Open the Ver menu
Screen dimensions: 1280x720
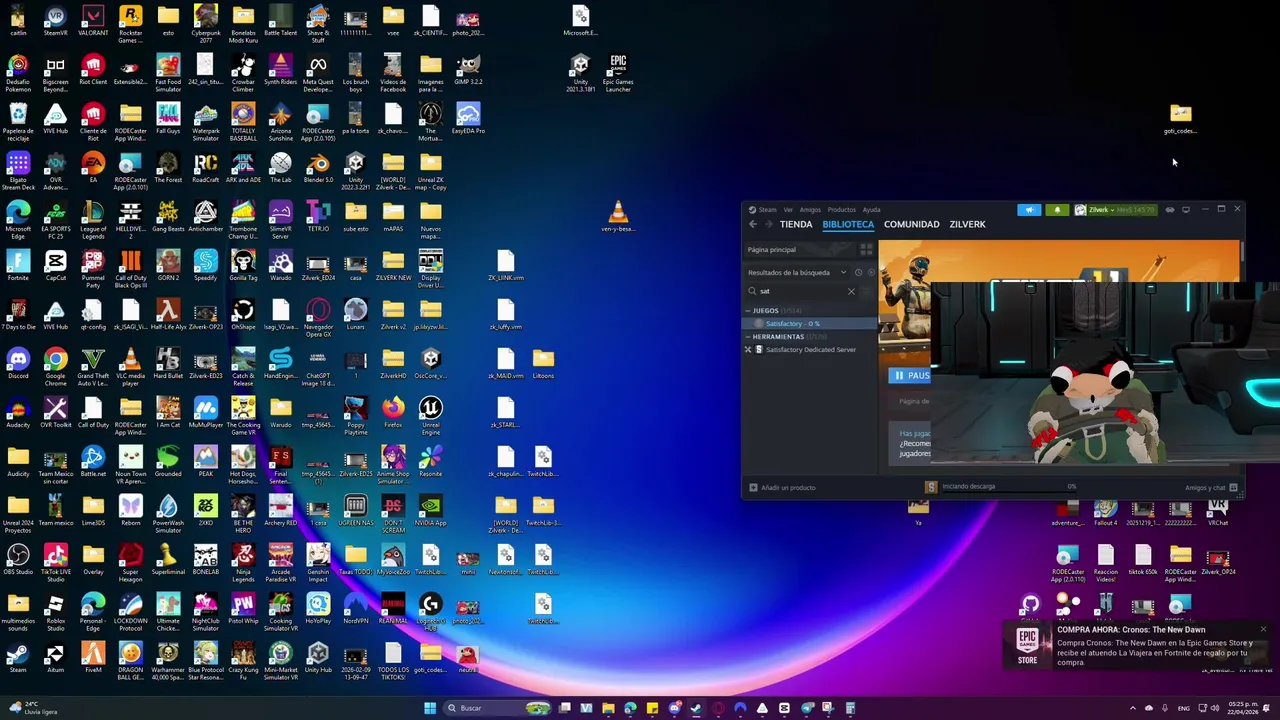tap(788, 210)
